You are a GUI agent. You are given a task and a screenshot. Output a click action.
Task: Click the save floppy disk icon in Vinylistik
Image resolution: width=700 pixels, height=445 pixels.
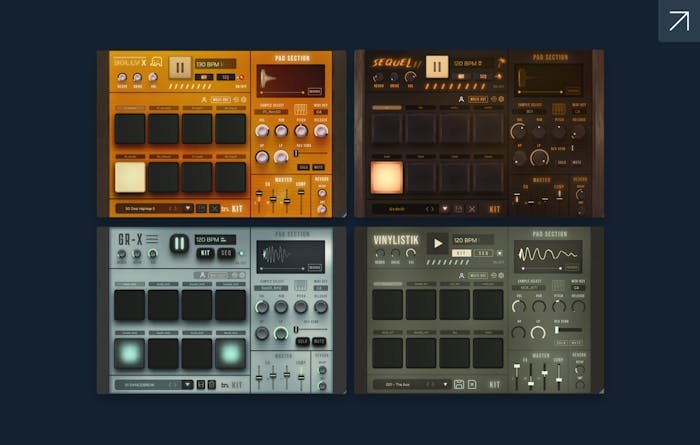click(x=458, y=384)
